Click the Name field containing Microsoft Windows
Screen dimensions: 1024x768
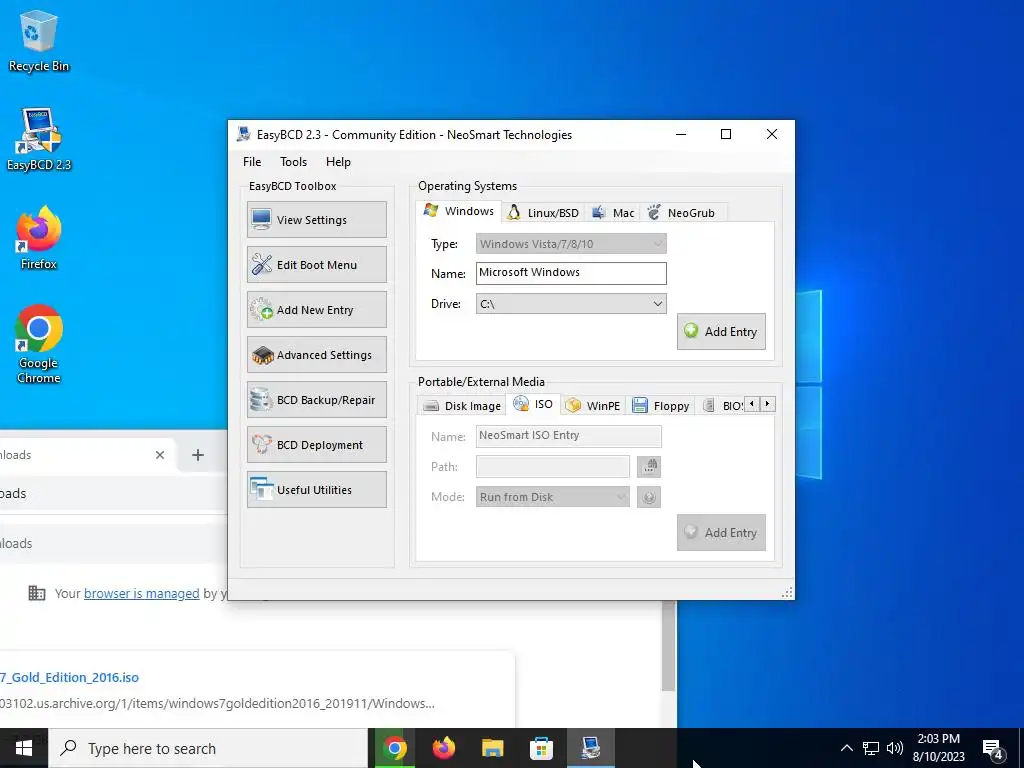pyautogui.click(x=571, y=273)
